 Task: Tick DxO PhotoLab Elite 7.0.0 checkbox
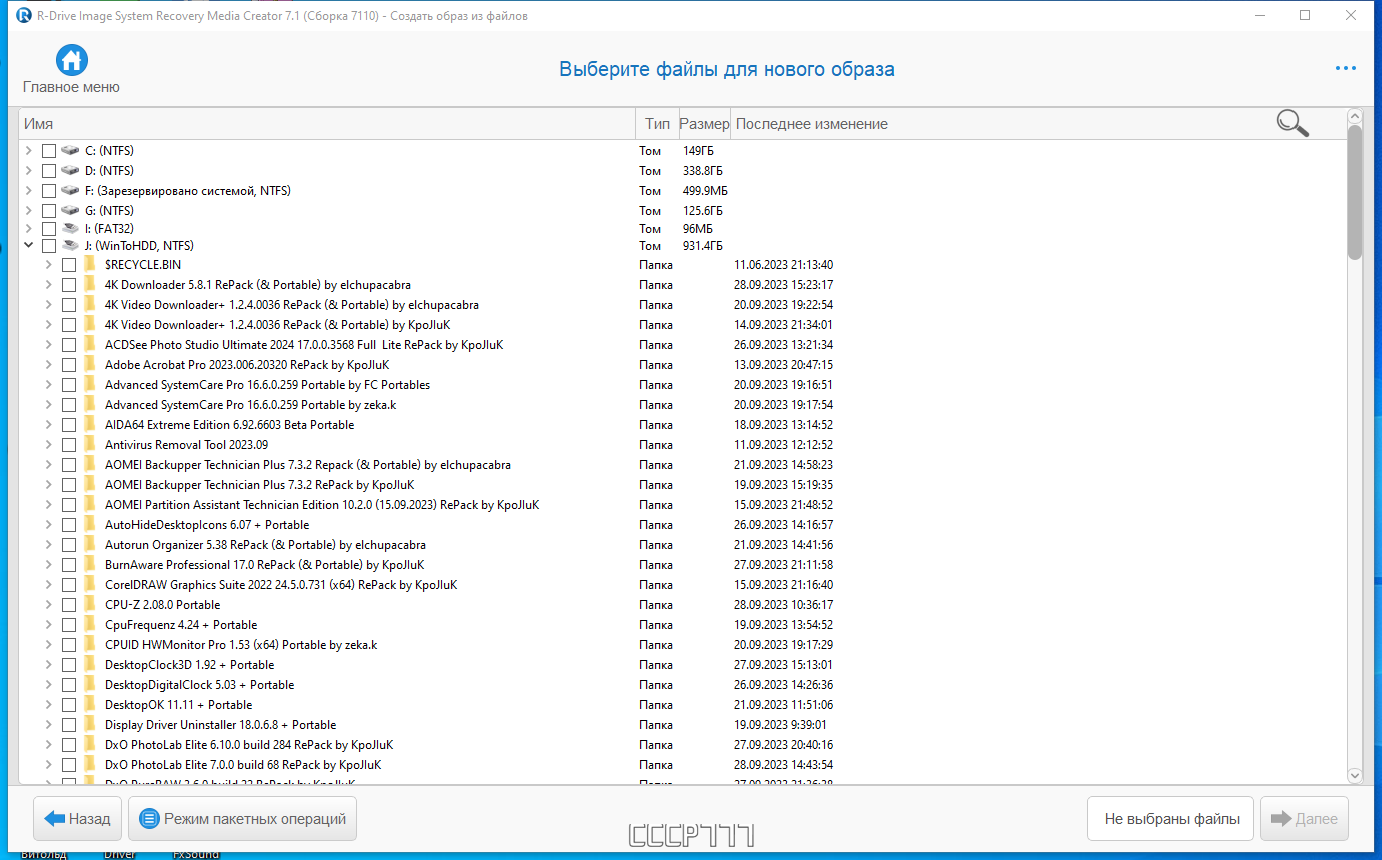[x=69, y=764]
